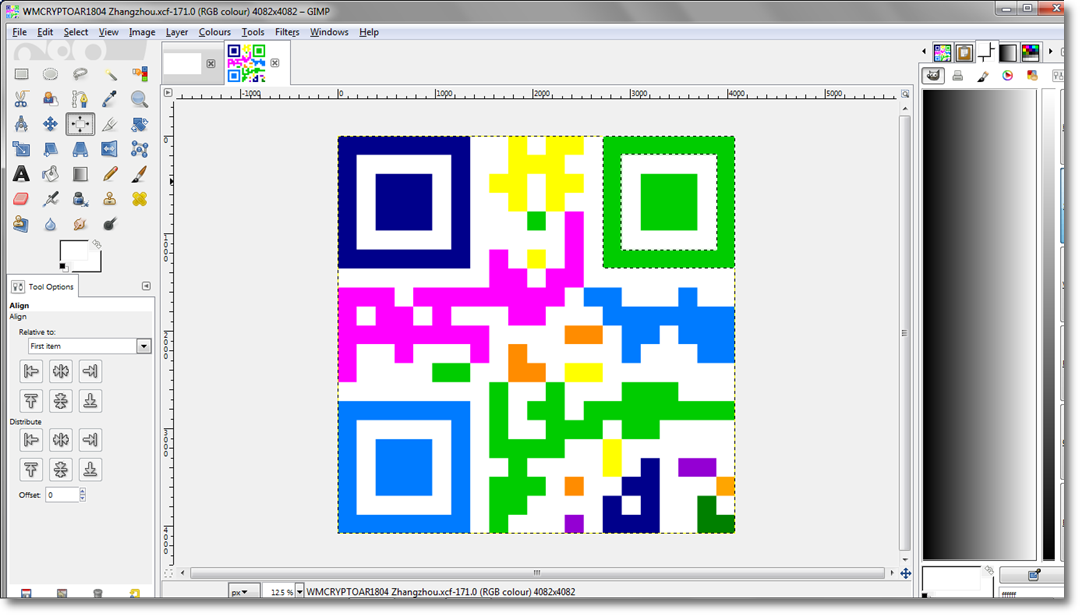This screenshot has height=615, width=1080.
Task: Select the Alignment tool in the toolbox
Action: click(x=80, y=124)
